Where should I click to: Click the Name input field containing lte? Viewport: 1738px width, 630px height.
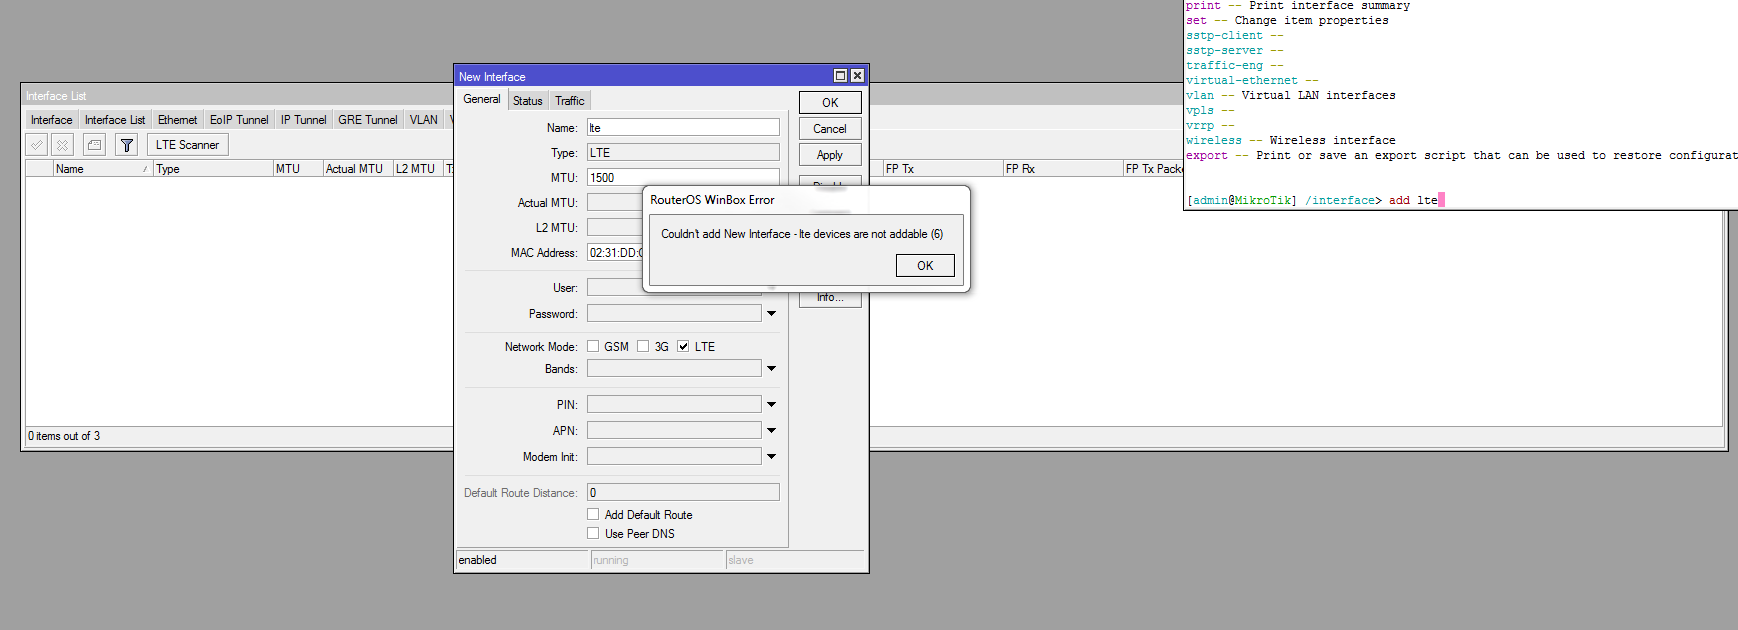tap(683, 128)
